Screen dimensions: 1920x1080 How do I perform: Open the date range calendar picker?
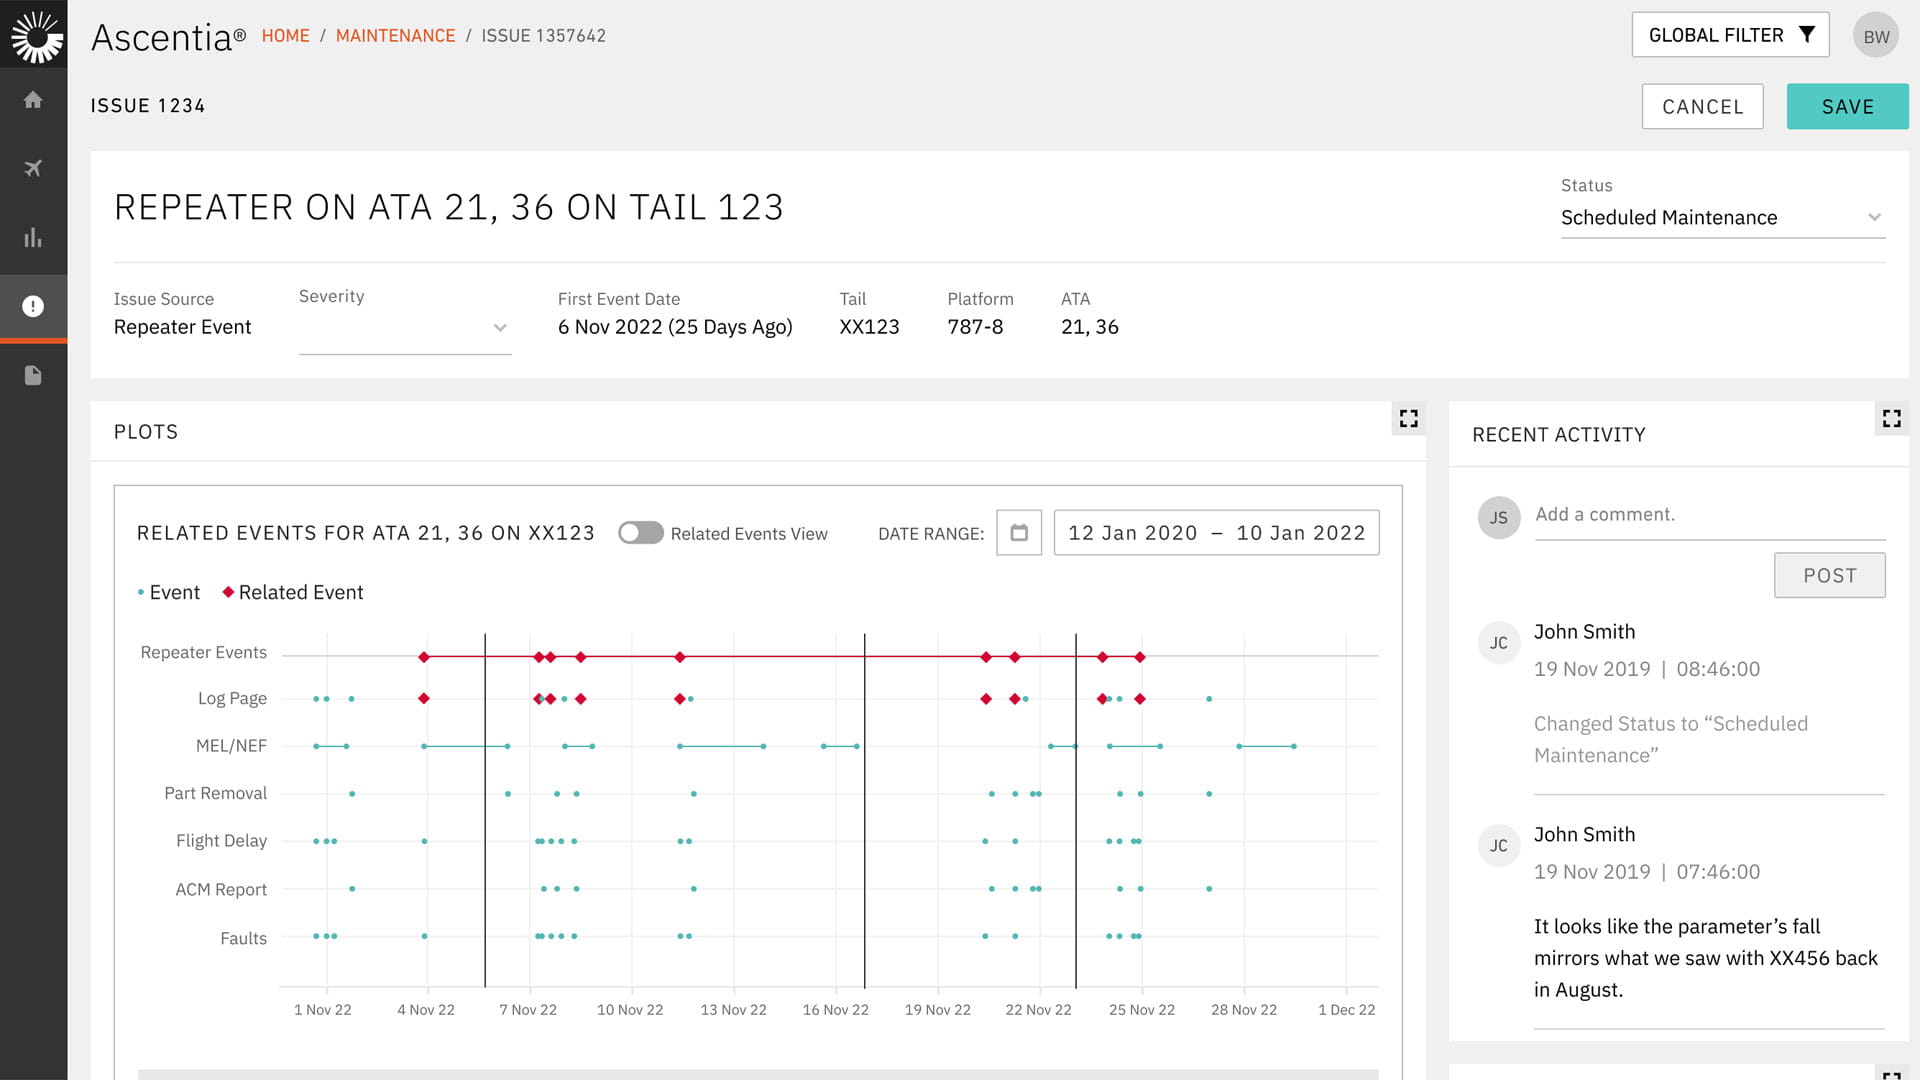(1019, 533)
